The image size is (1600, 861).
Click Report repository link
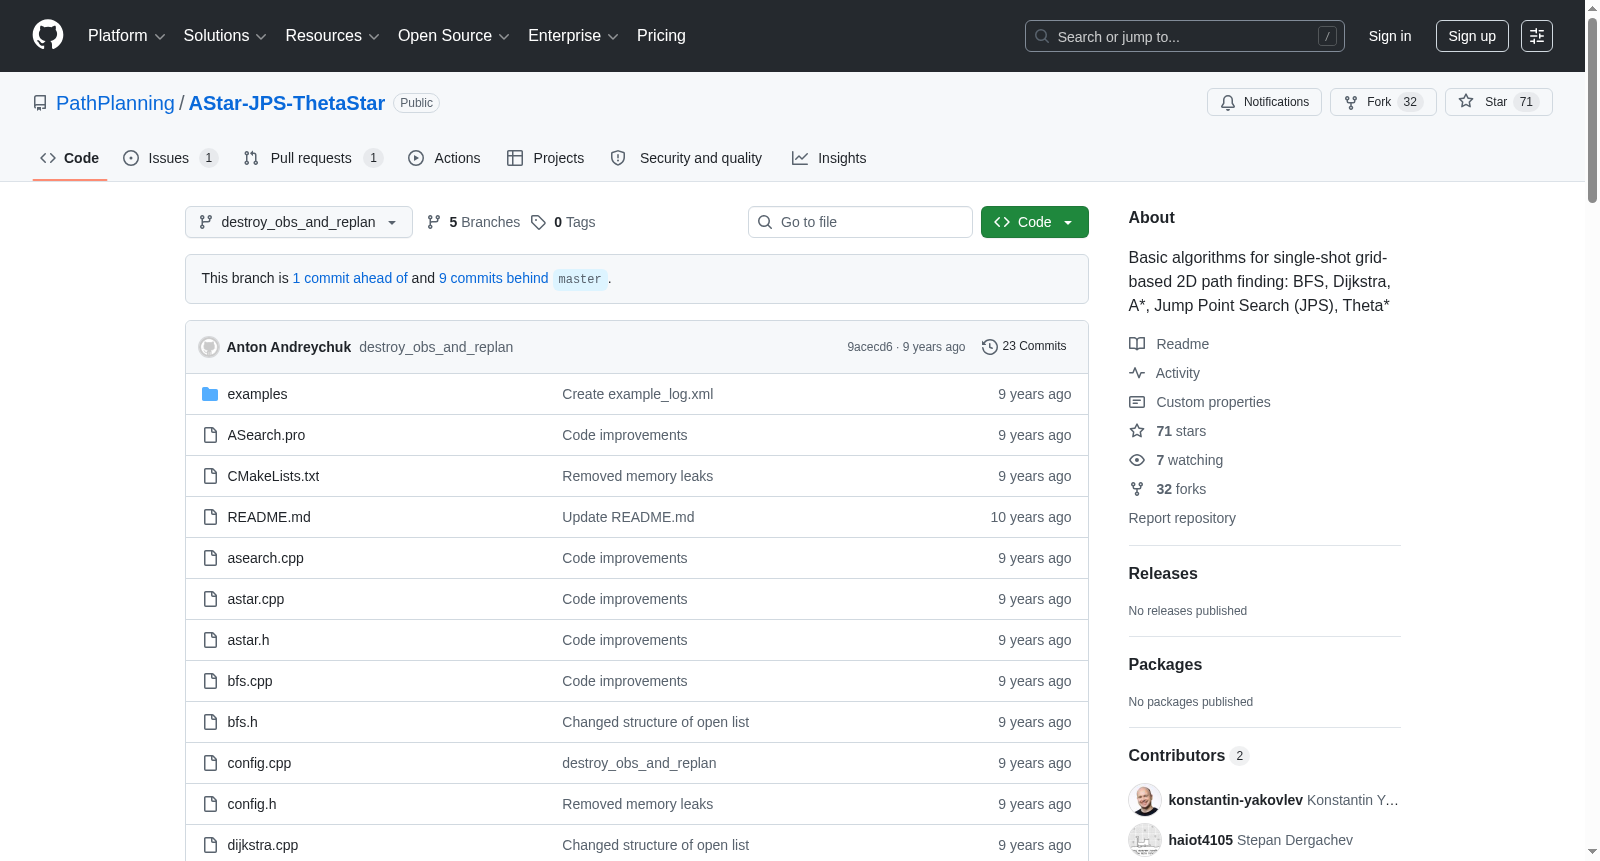(x=1182, y=518)
